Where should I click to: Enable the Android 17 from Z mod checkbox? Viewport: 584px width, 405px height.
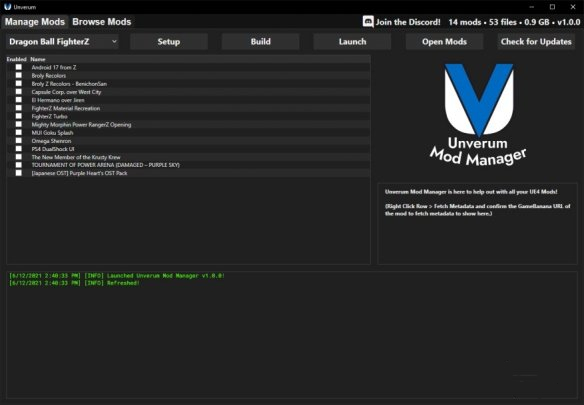pos(19,67)
